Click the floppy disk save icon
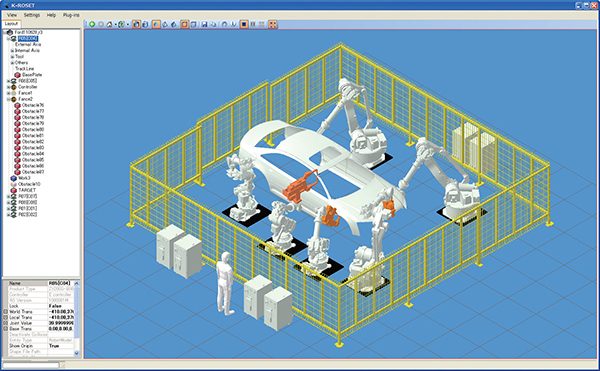This screenshot has width=600, height=371. pyautogui.click(x=204, y=24)
